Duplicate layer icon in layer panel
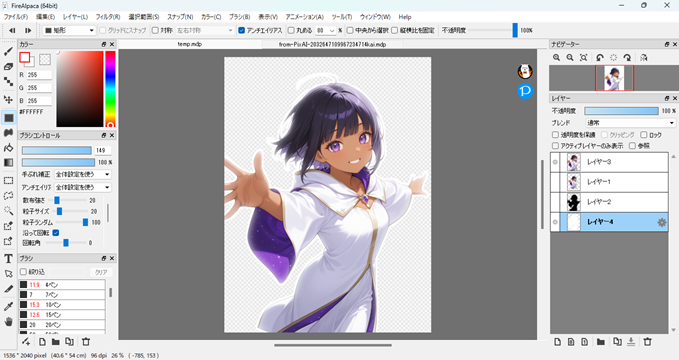Viewport: 679px width, 360px height. point(618,342)
